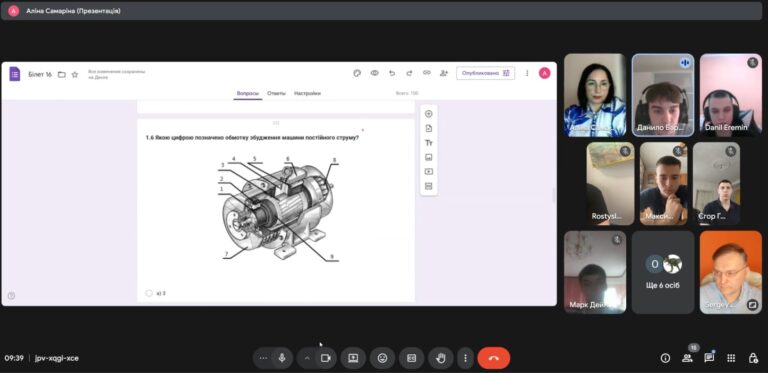Copy the responder link icon
This screenshot has width=768, height=373.
[427, 73]
